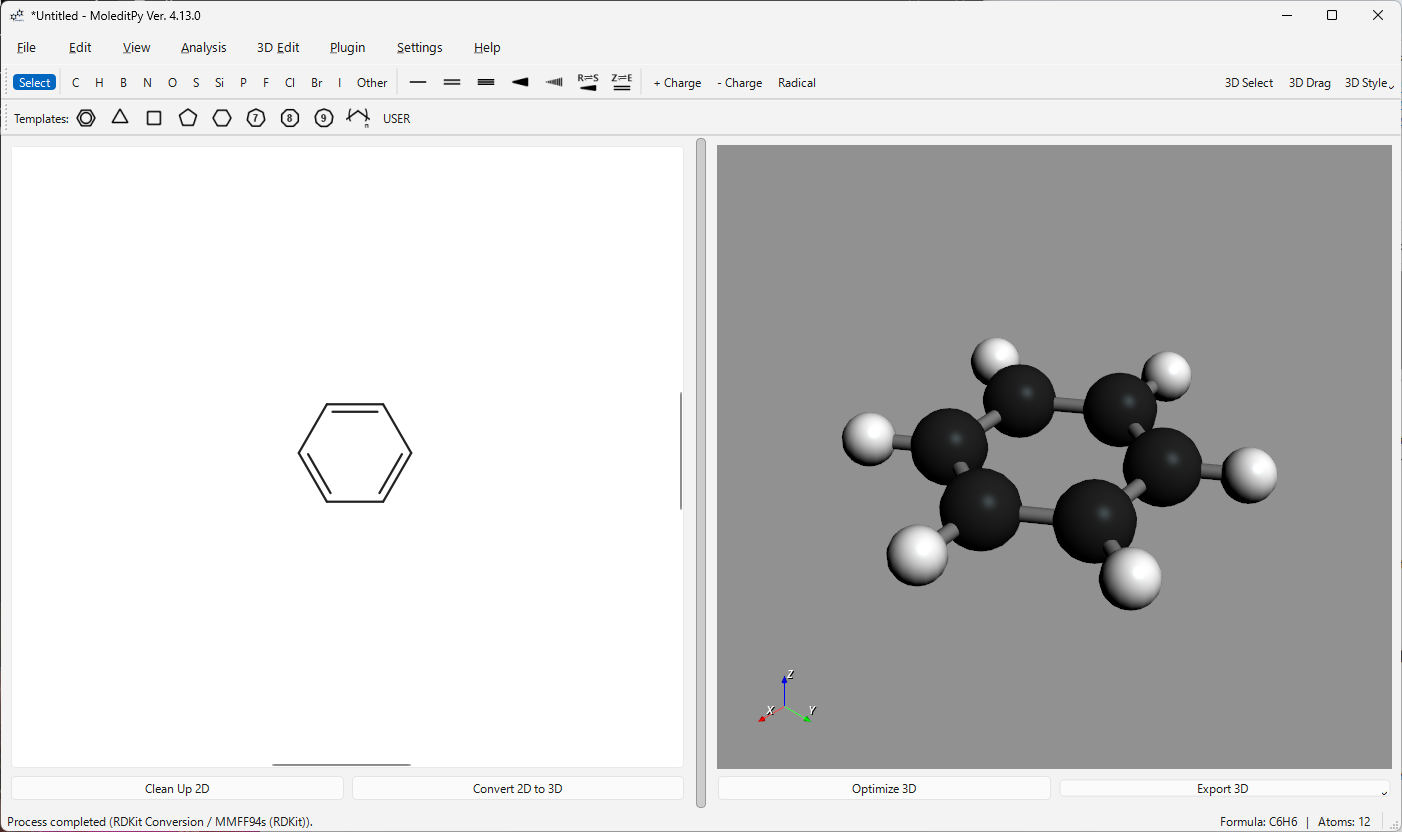The image size is (1402, 832).
Task: Click Convert 2D to 3D button
Action: click(518, 788)
